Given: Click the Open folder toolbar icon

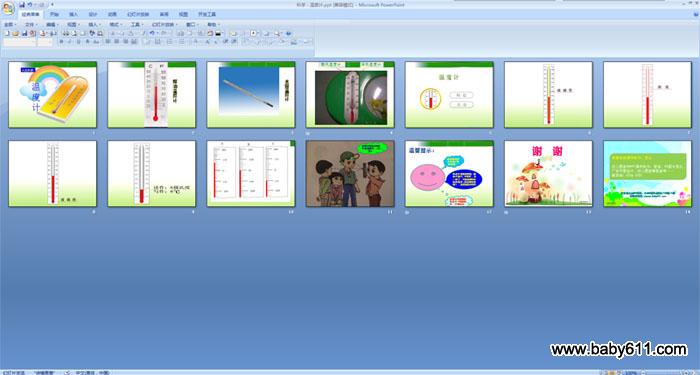Looking at the screenshot, I should 15,33.
